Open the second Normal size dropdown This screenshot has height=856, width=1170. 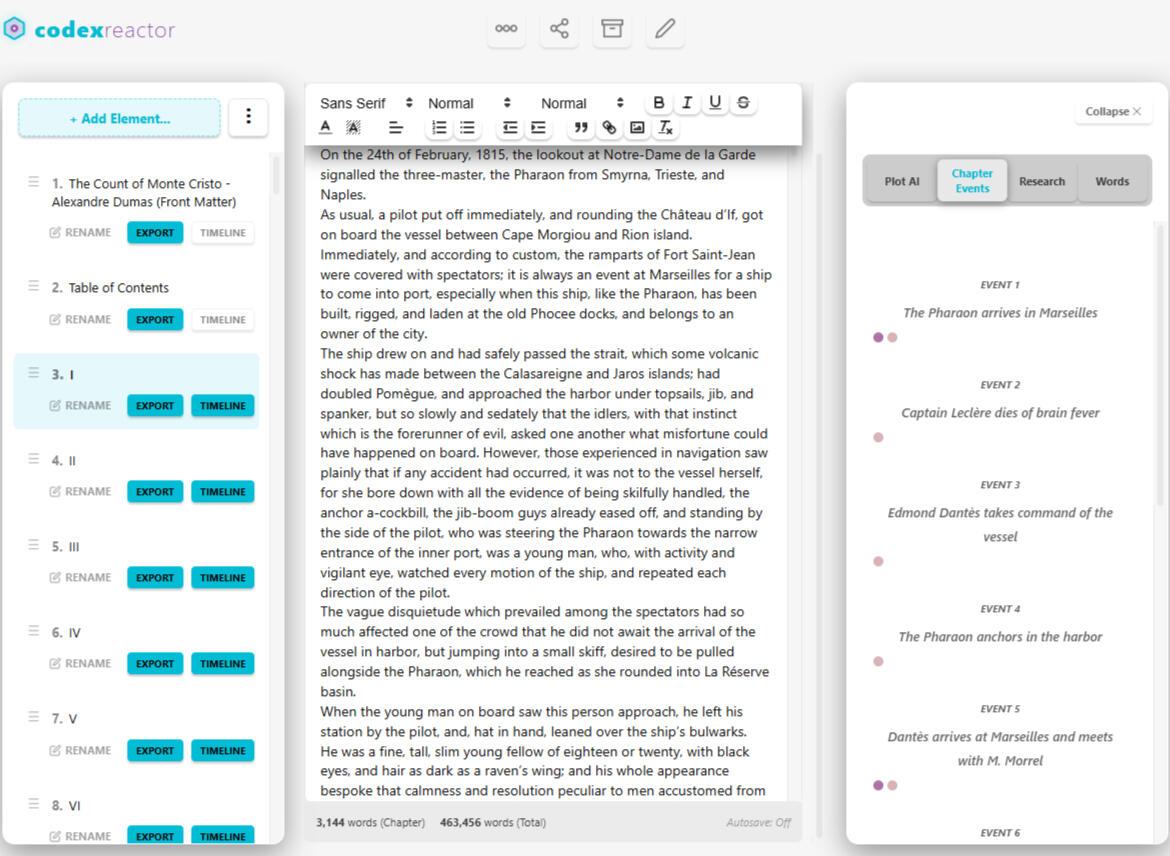click(582, 103)
